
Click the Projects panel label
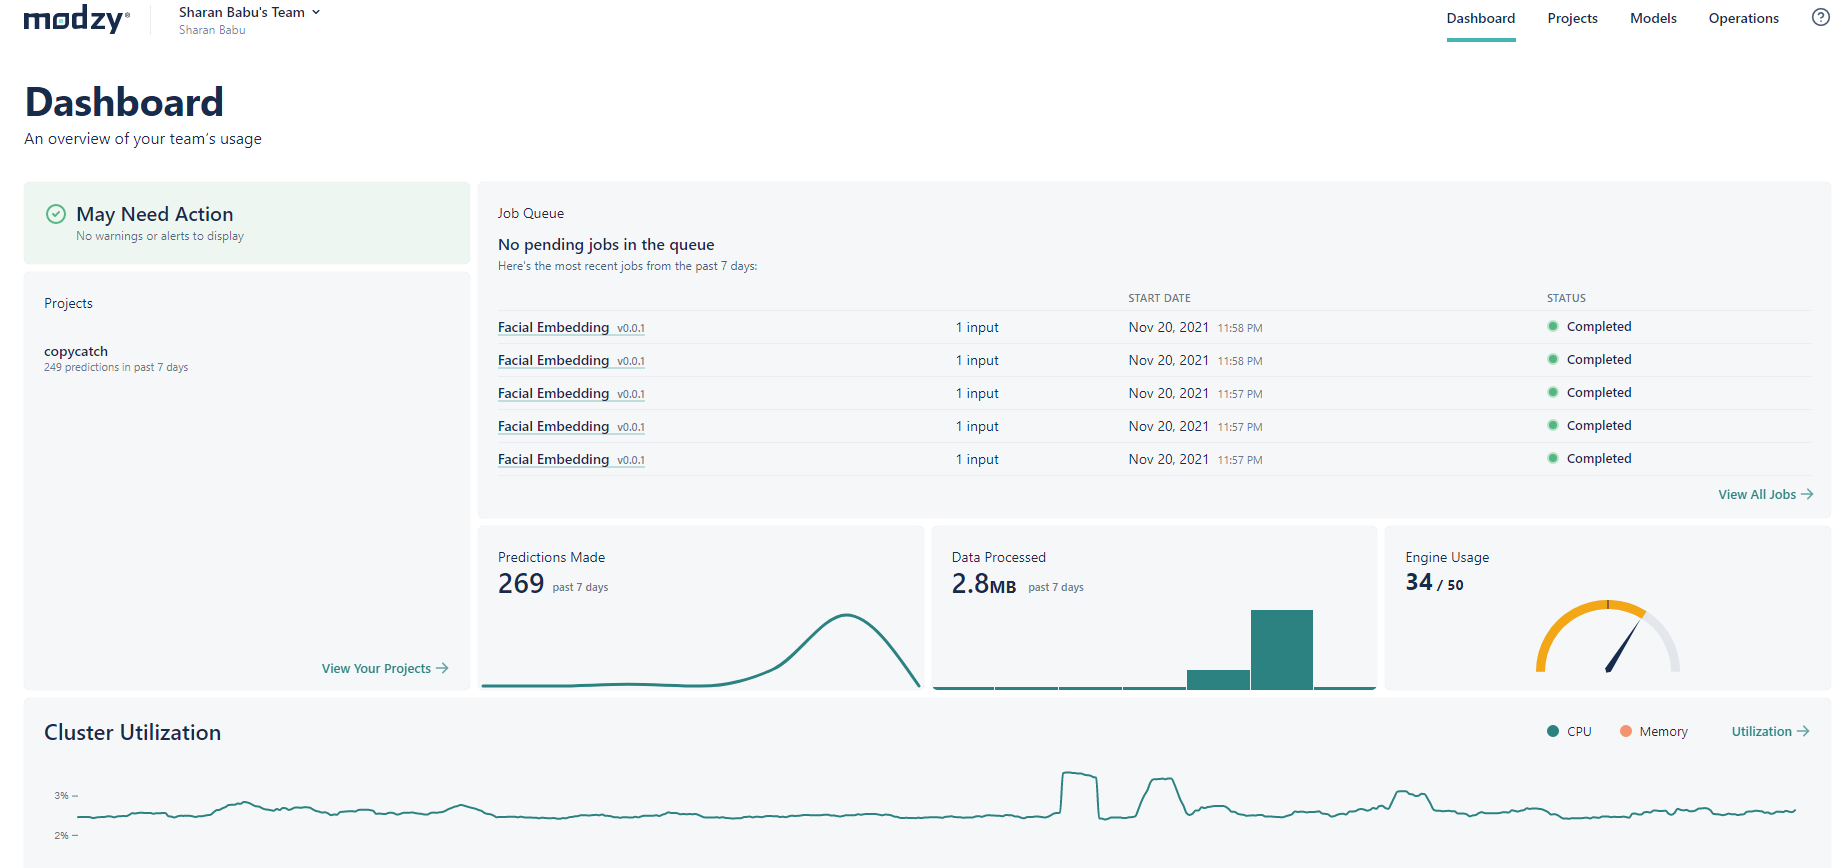click(68, 304)
